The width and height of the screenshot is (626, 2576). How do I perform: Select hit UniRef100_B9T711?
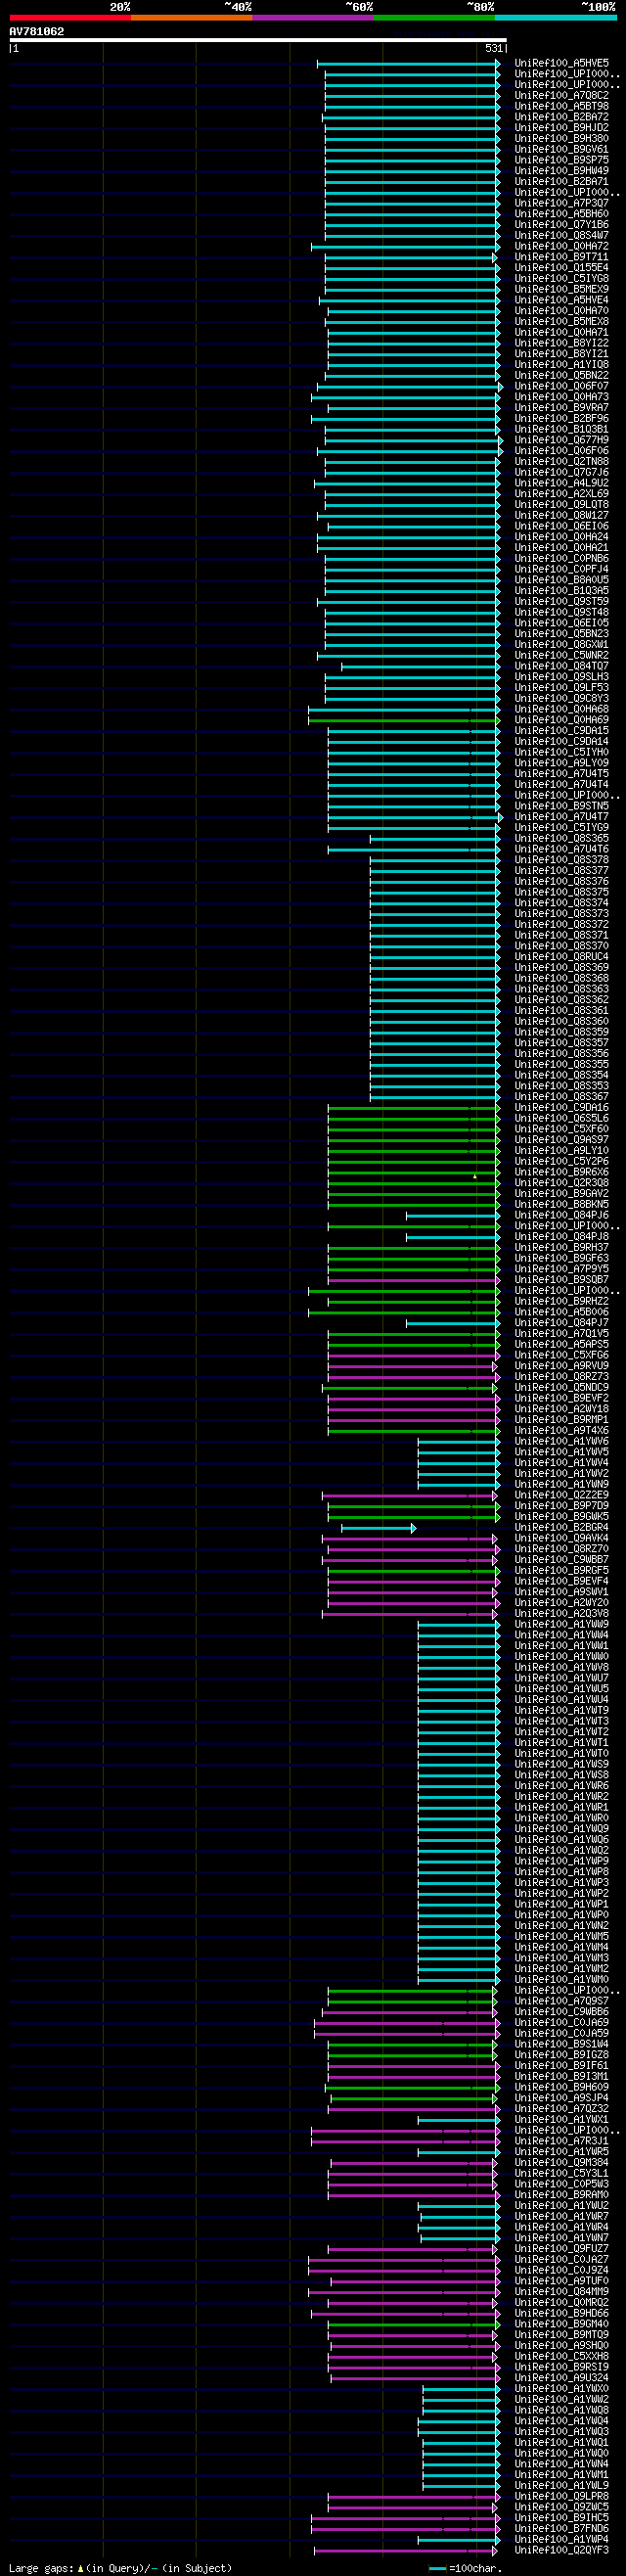[x=561, y=257]
